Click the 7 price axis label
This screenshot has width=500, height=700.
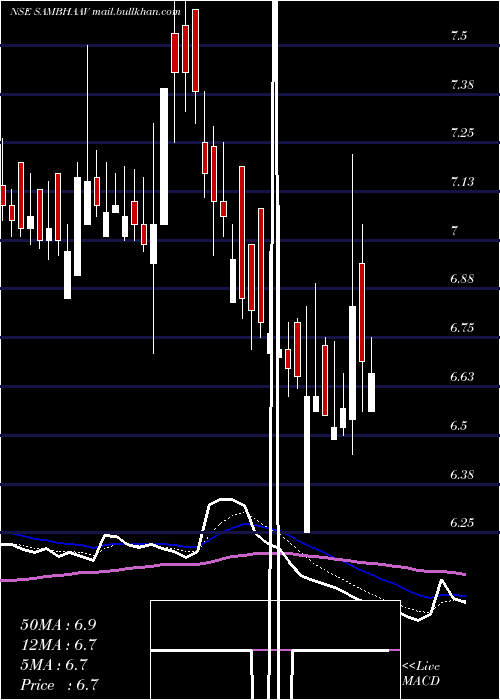pyautogui.click(x=455, y=231)
